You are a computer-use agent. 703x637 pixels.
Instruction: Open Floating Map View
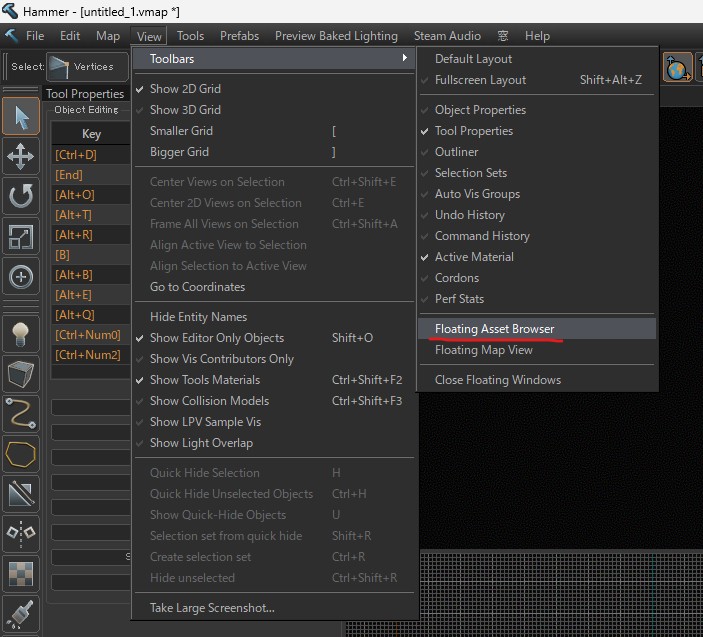click(x=537, y=350)
